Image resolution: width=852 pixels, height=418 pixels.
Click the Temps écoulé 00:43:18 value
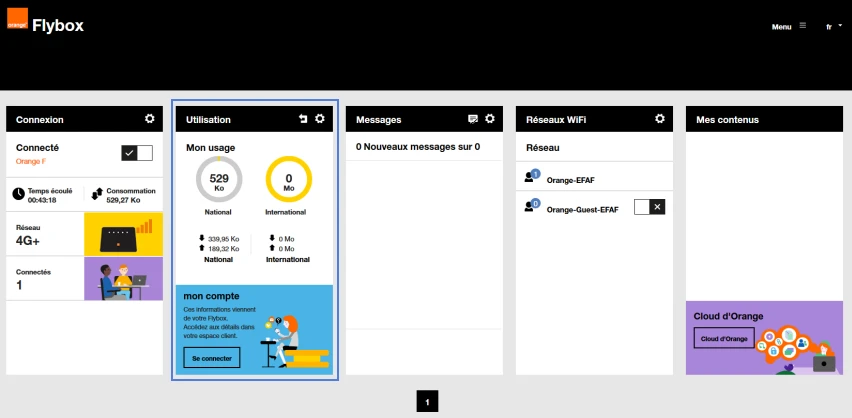(x=42, y=200)
